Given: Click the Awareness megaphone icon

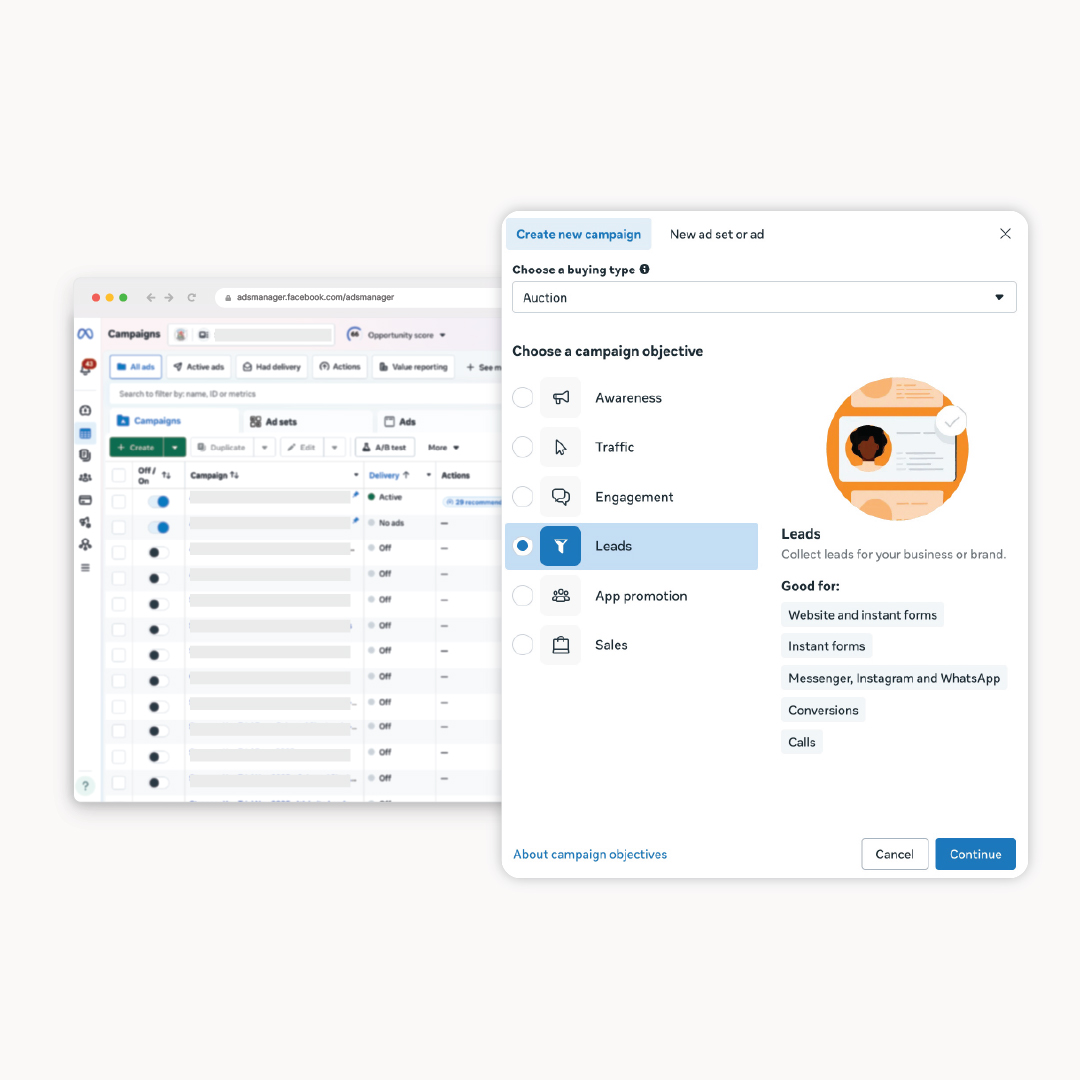Looking at the screenshot, I should click(x=560, y=398).
